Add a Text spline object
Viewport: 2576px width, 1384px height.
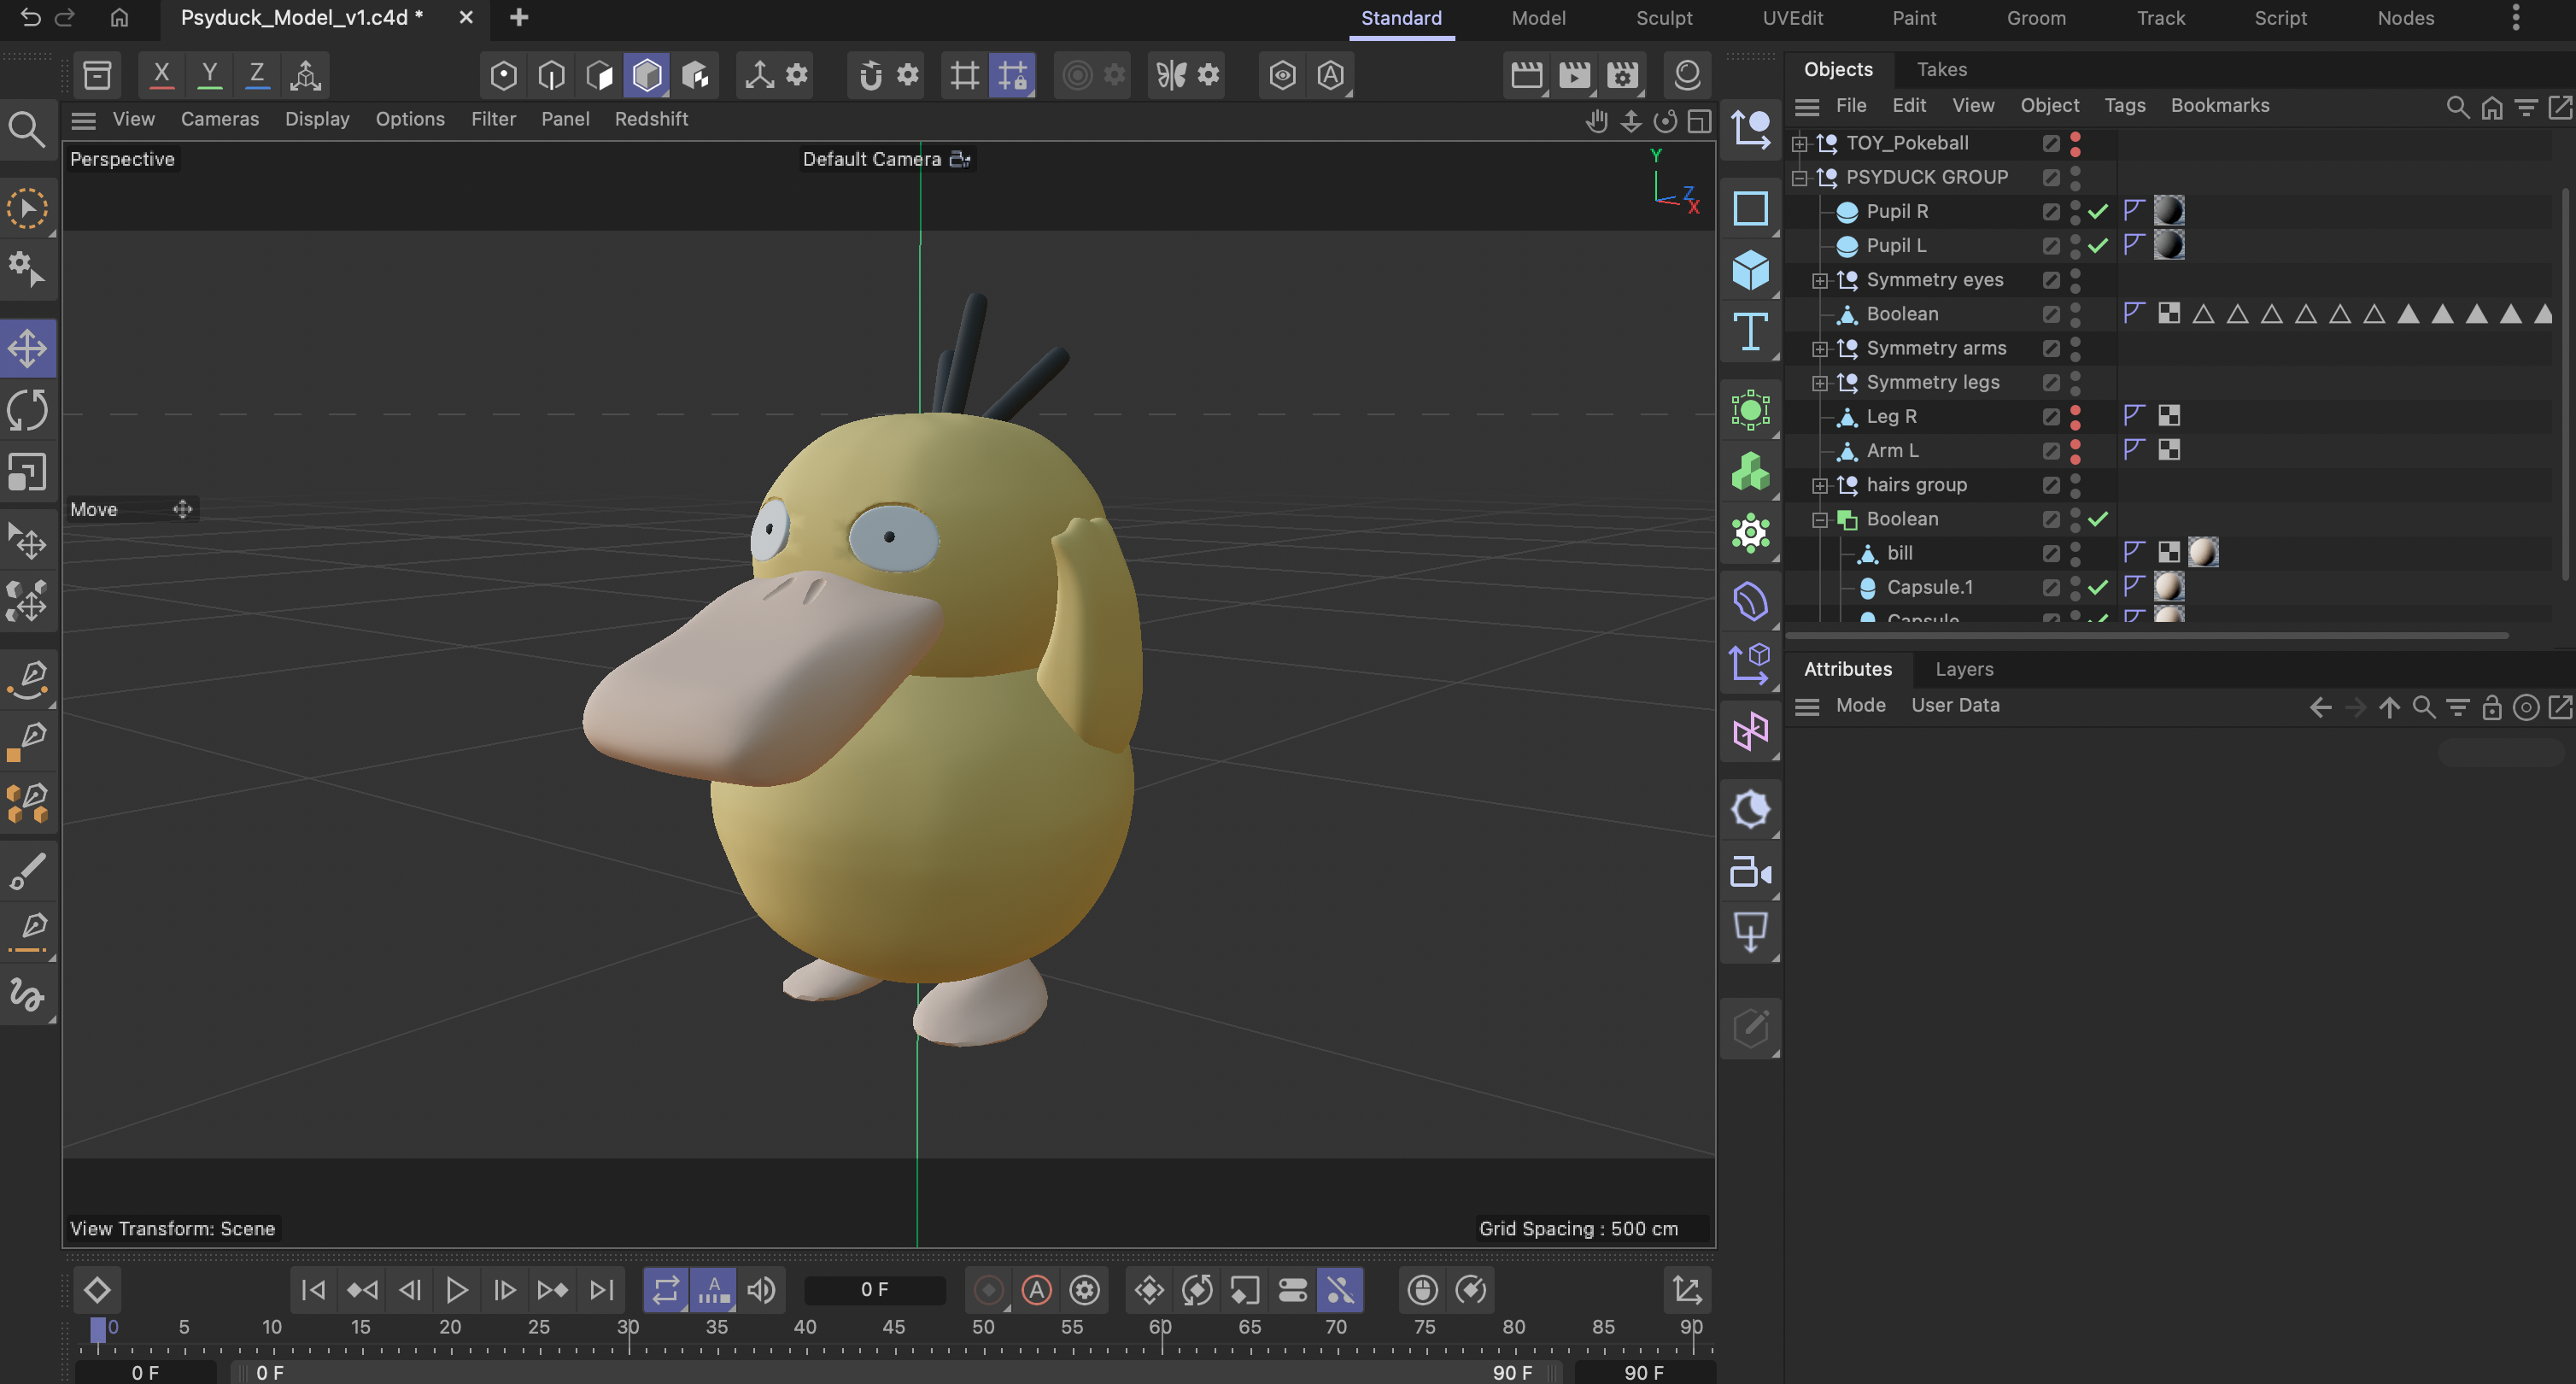tap(1750, 331)
